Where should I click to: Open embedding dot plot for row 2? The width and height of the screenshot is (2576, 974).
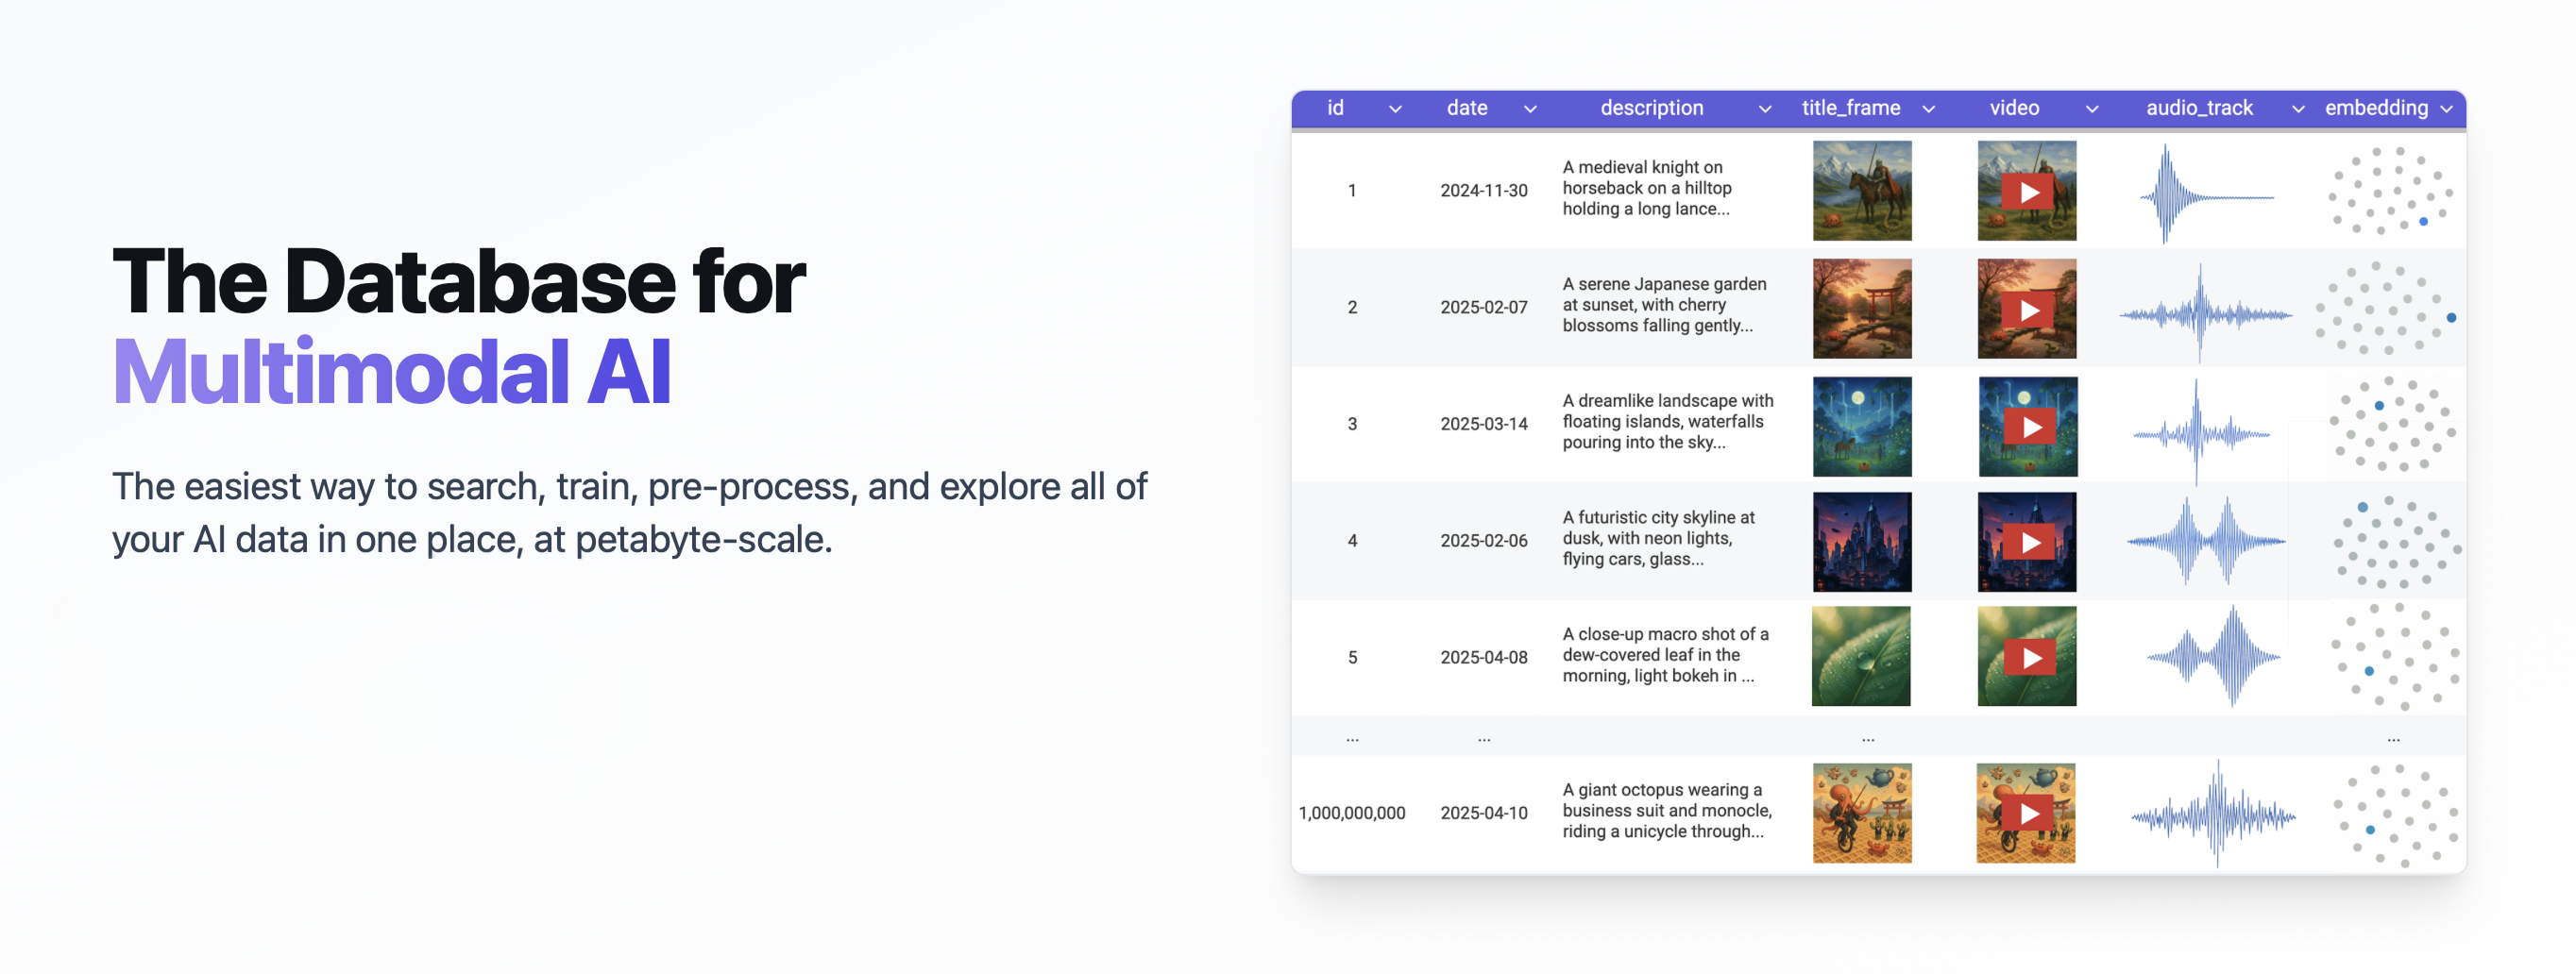(2386, 308)
